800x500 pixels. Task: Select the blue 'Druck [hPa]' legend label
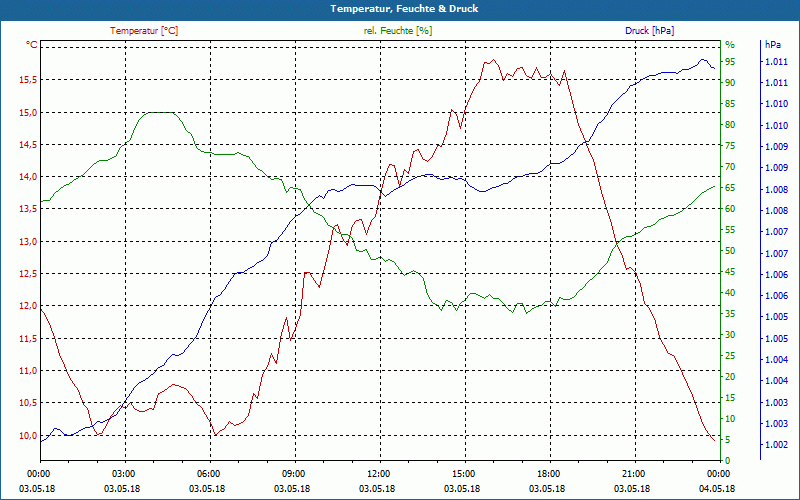coord(649,31)
